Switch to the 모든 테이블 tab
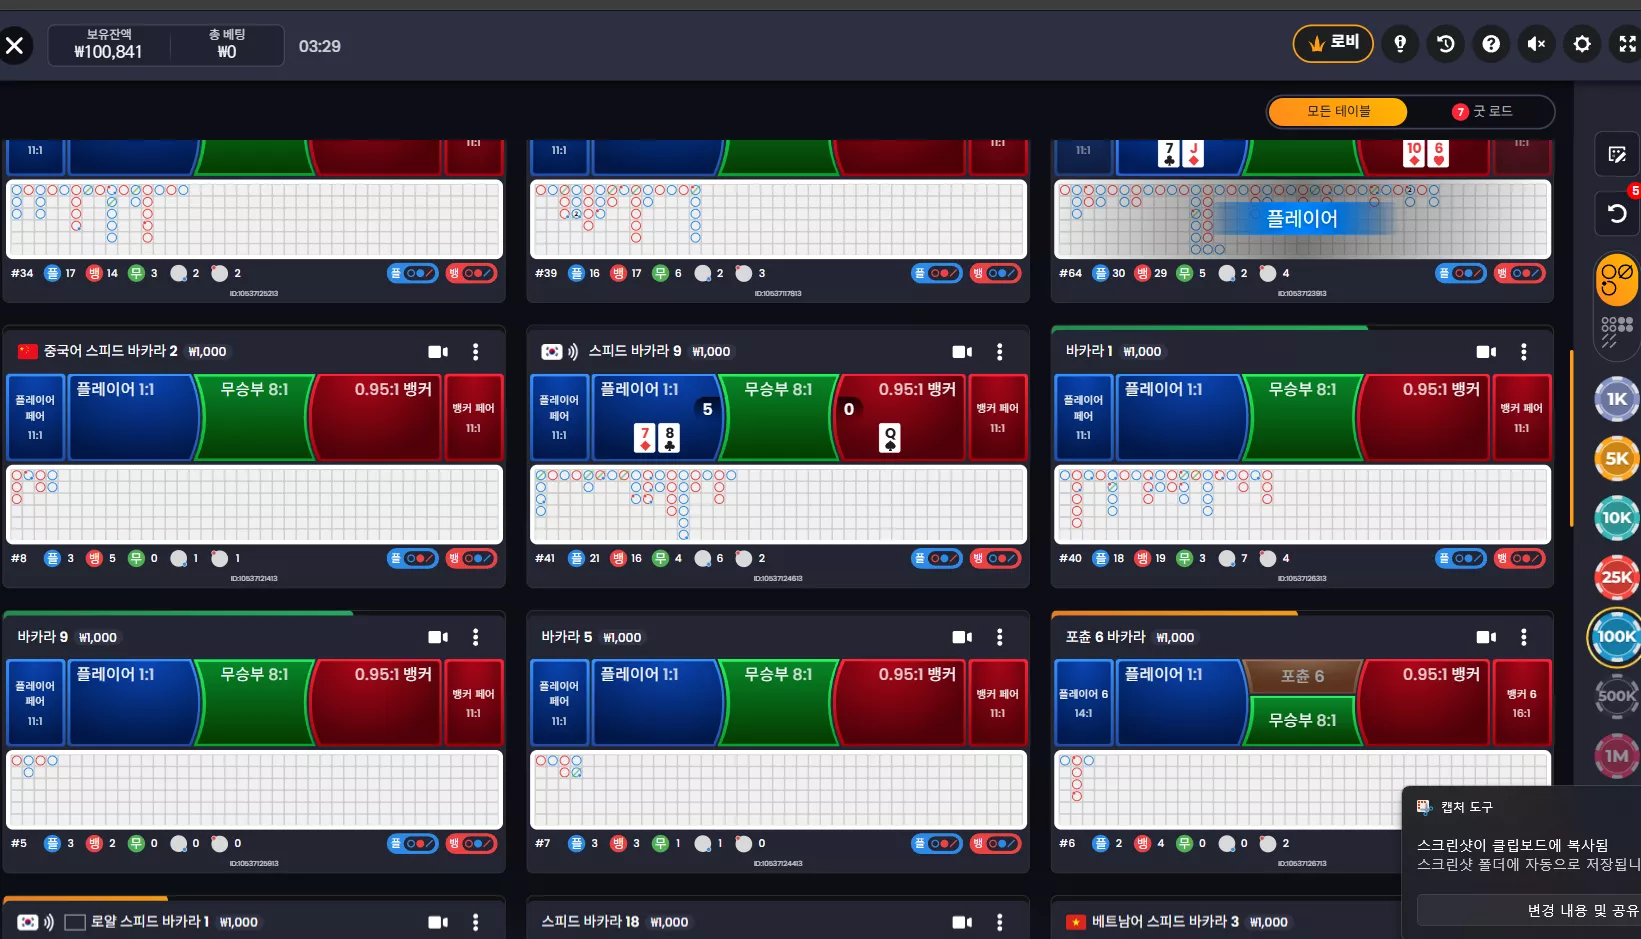 [x=1338, y=111]
